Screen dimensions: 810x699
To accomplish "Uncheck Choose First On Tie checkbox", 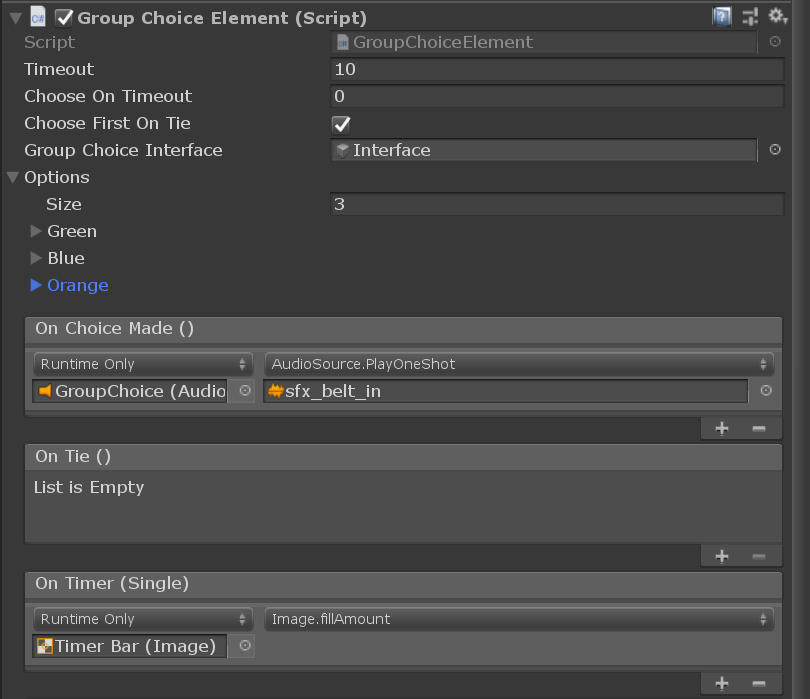I will pos(341,124).
